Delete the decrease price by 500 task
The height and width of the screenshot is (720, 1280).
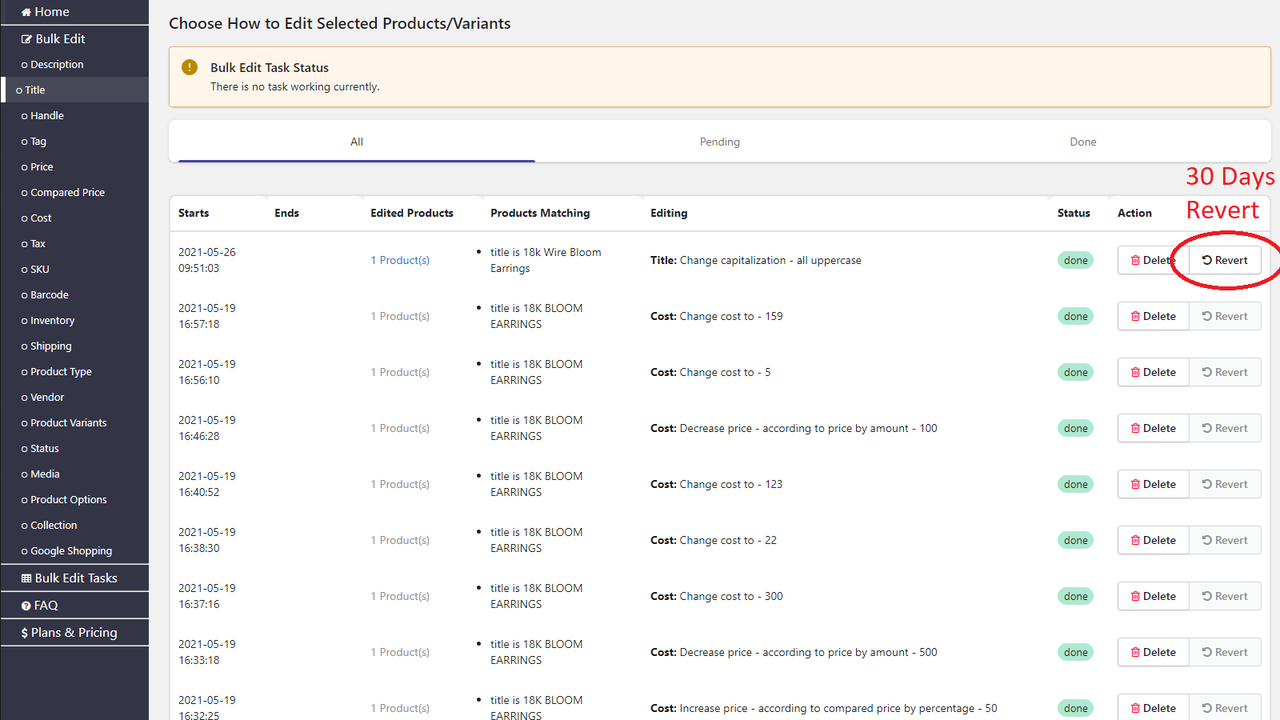coord(1153,652)
